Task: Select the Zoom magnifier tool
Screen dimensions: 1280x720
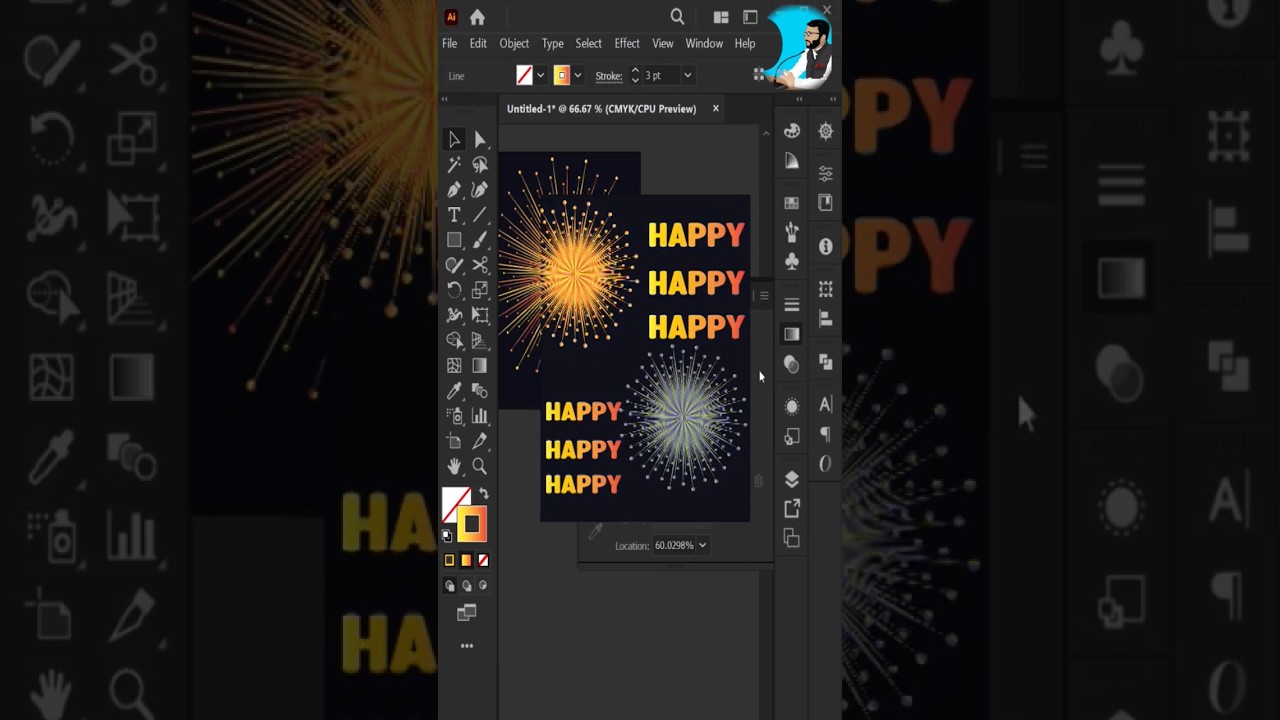Action: pos(480,466)
